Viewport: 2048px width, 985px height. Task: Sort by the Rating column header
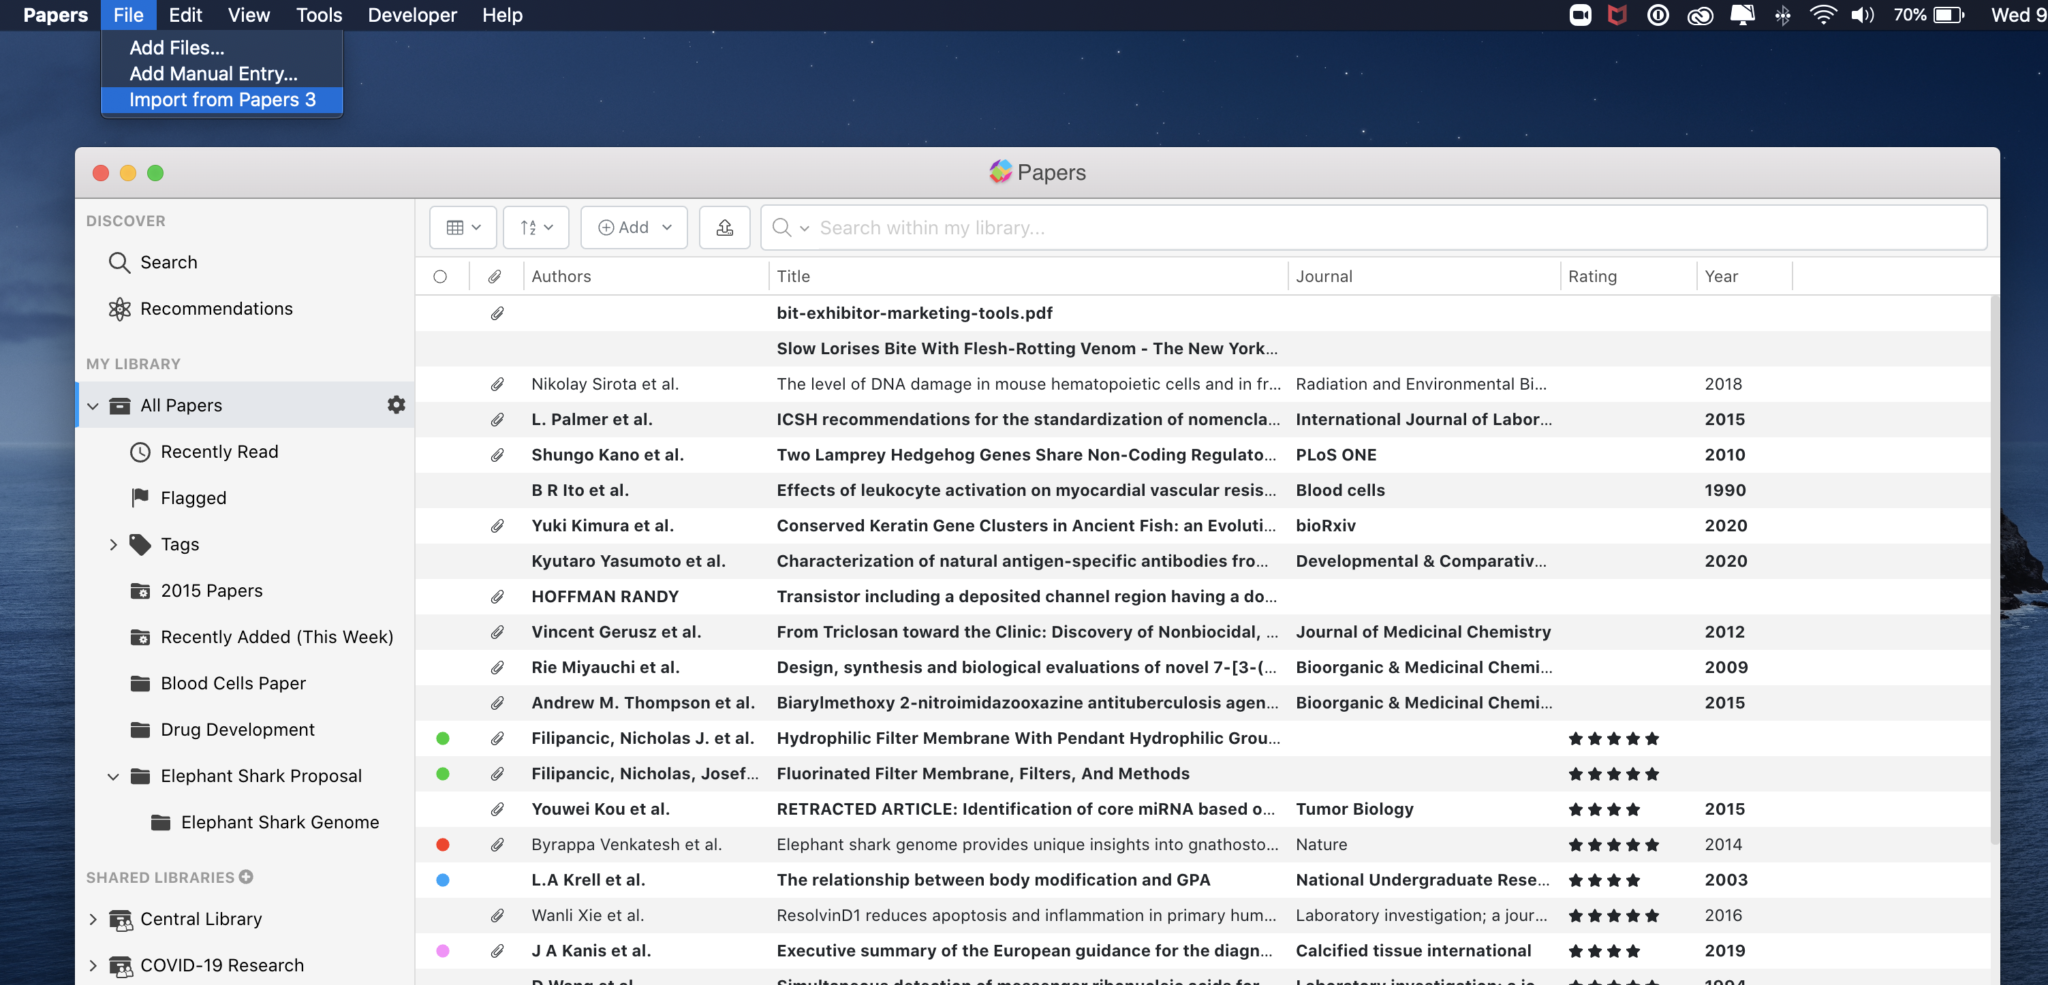coord(1592,277)
